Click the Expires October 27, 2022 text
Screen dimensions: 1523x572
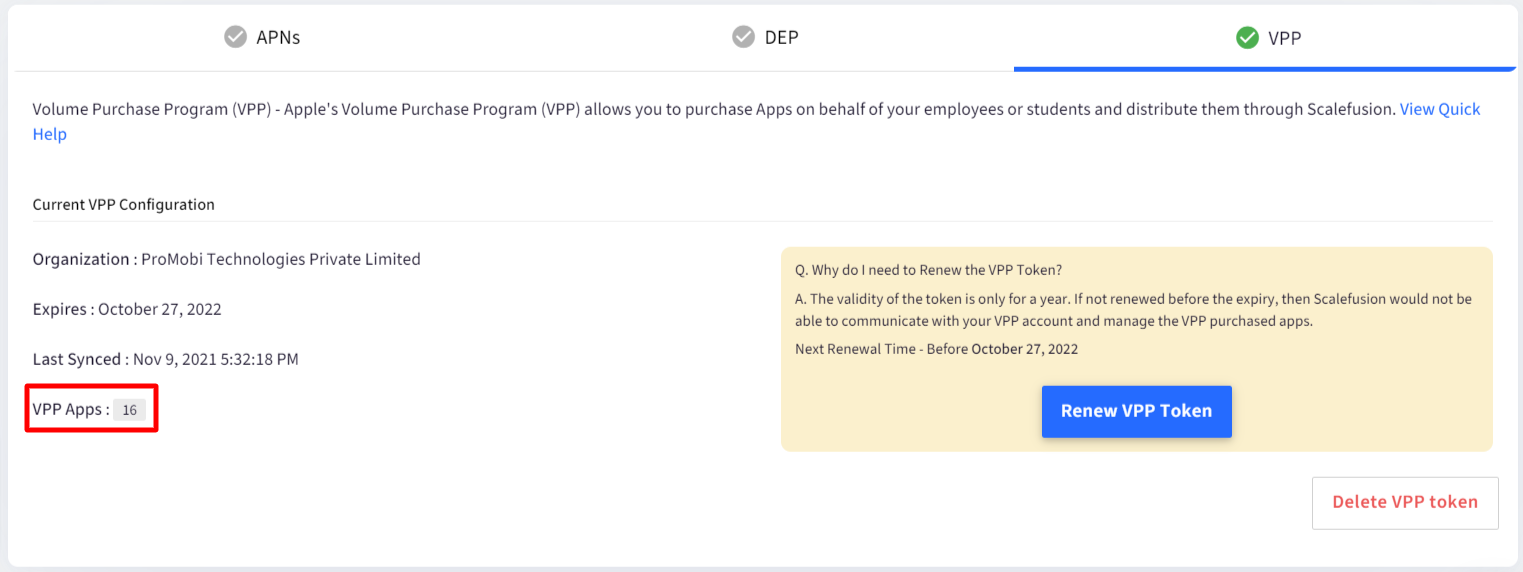[x=127, y=309]
